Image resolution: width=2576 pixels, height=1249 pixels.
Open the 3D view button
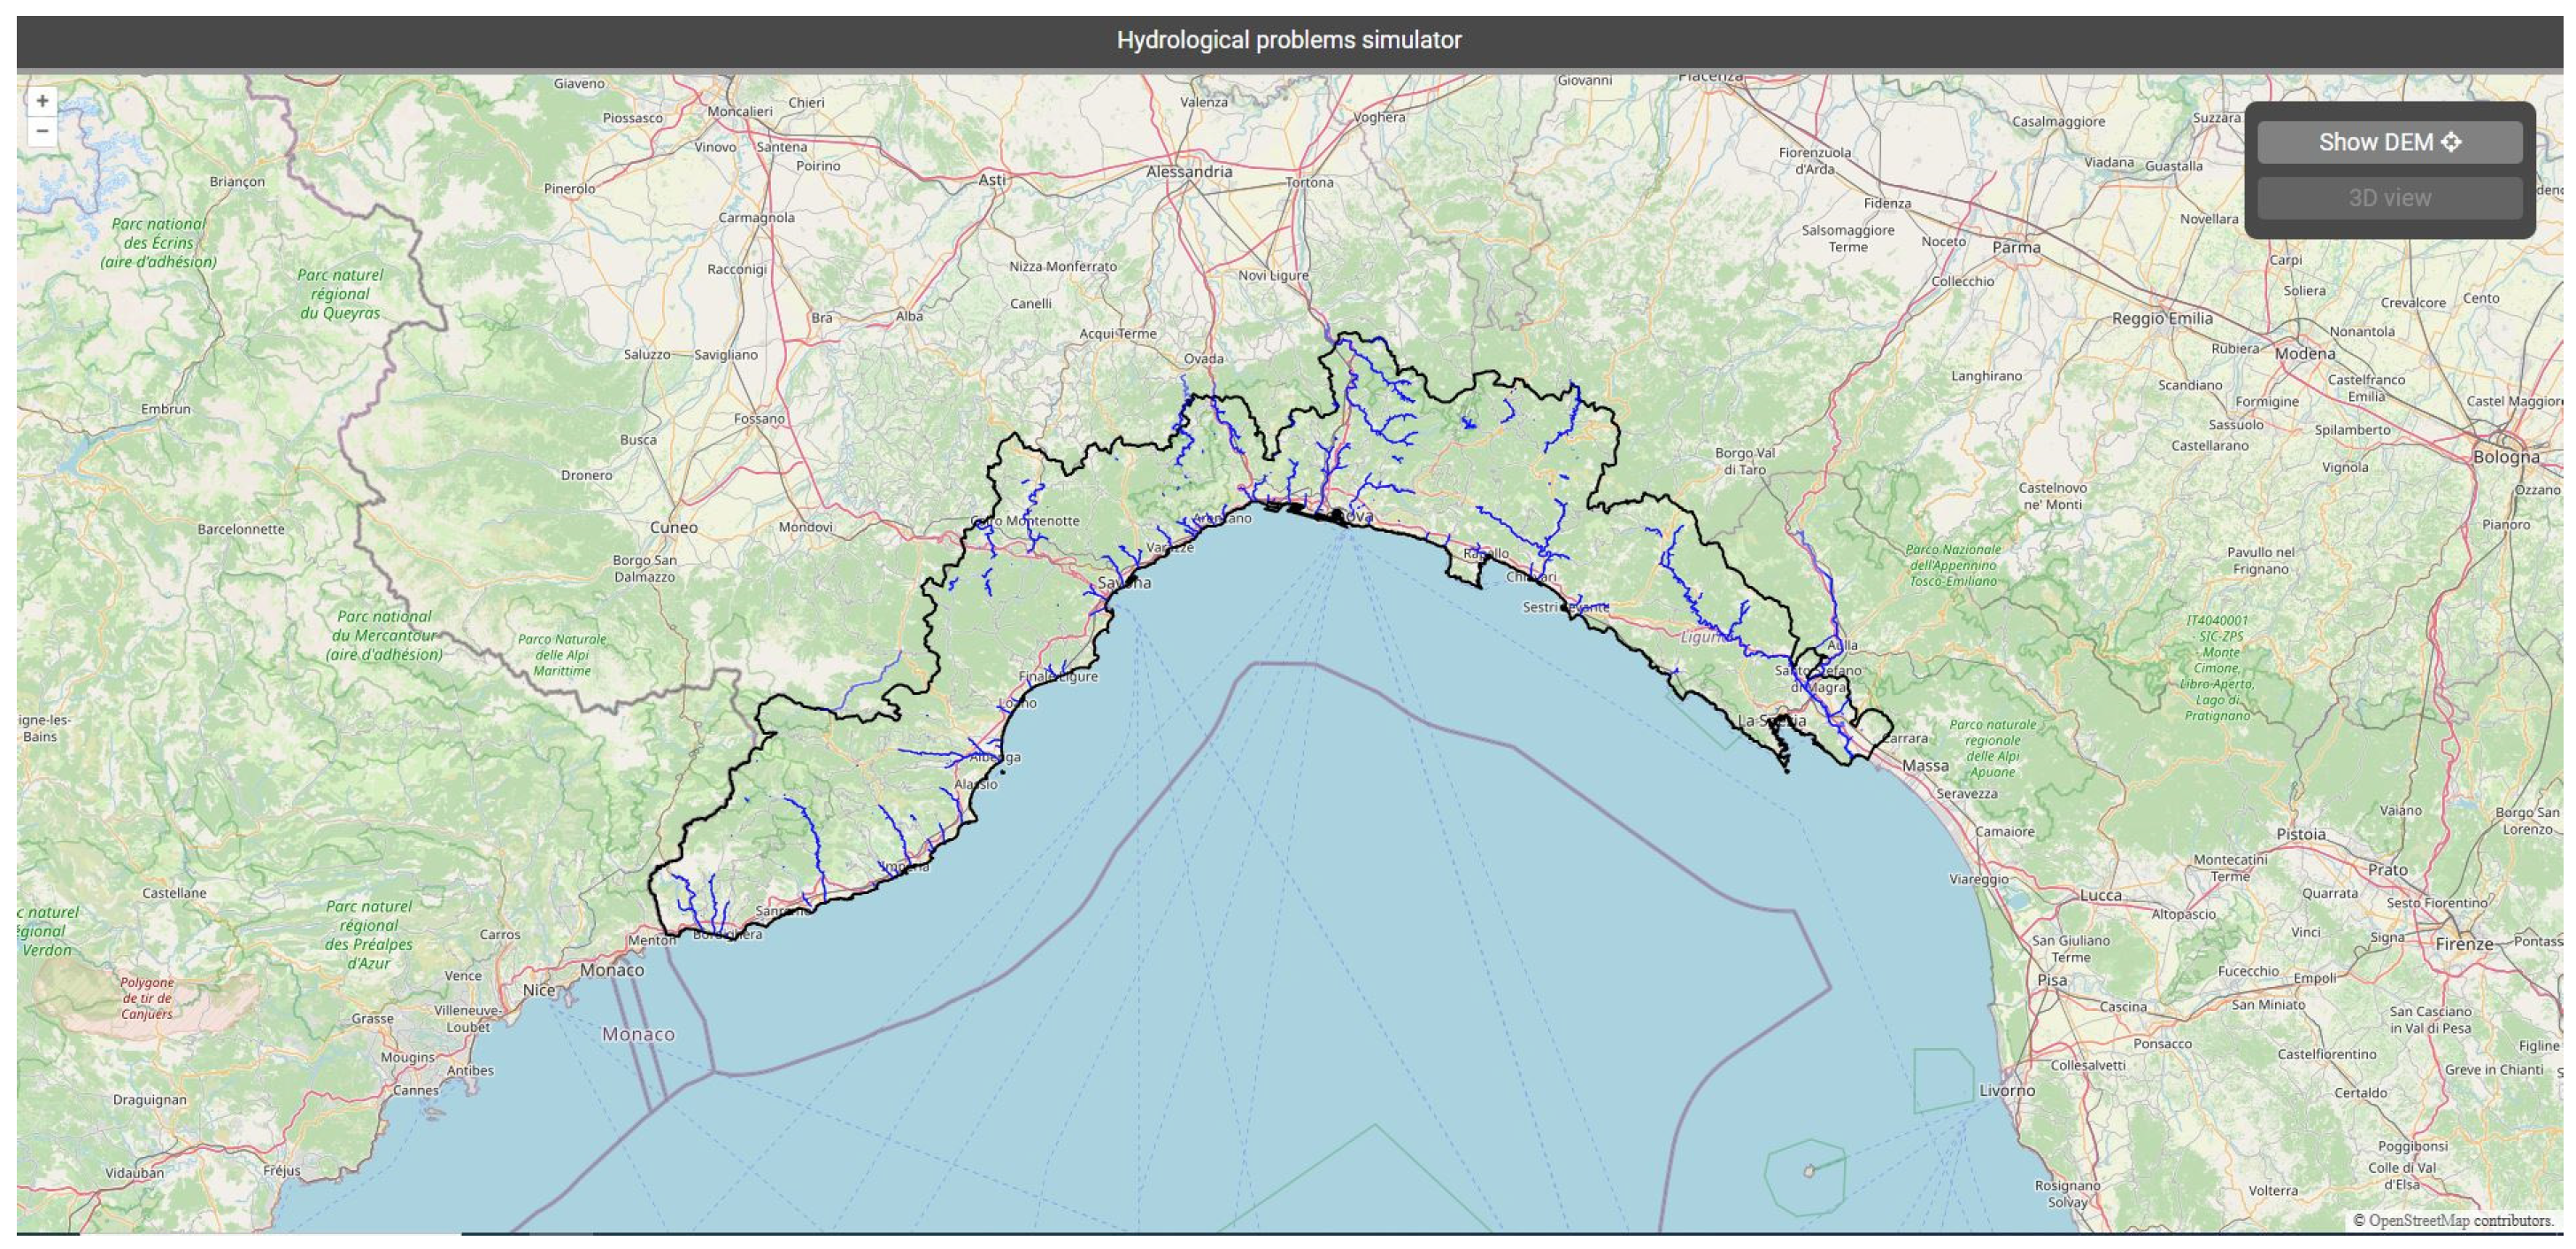[2388, 198]
